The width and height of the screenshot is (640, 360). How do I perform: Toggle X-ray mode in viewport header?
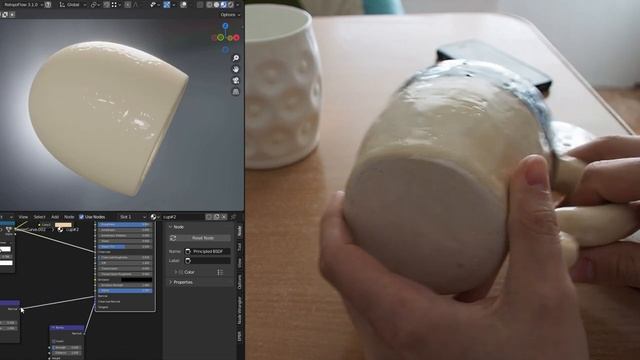click(200, 5)
